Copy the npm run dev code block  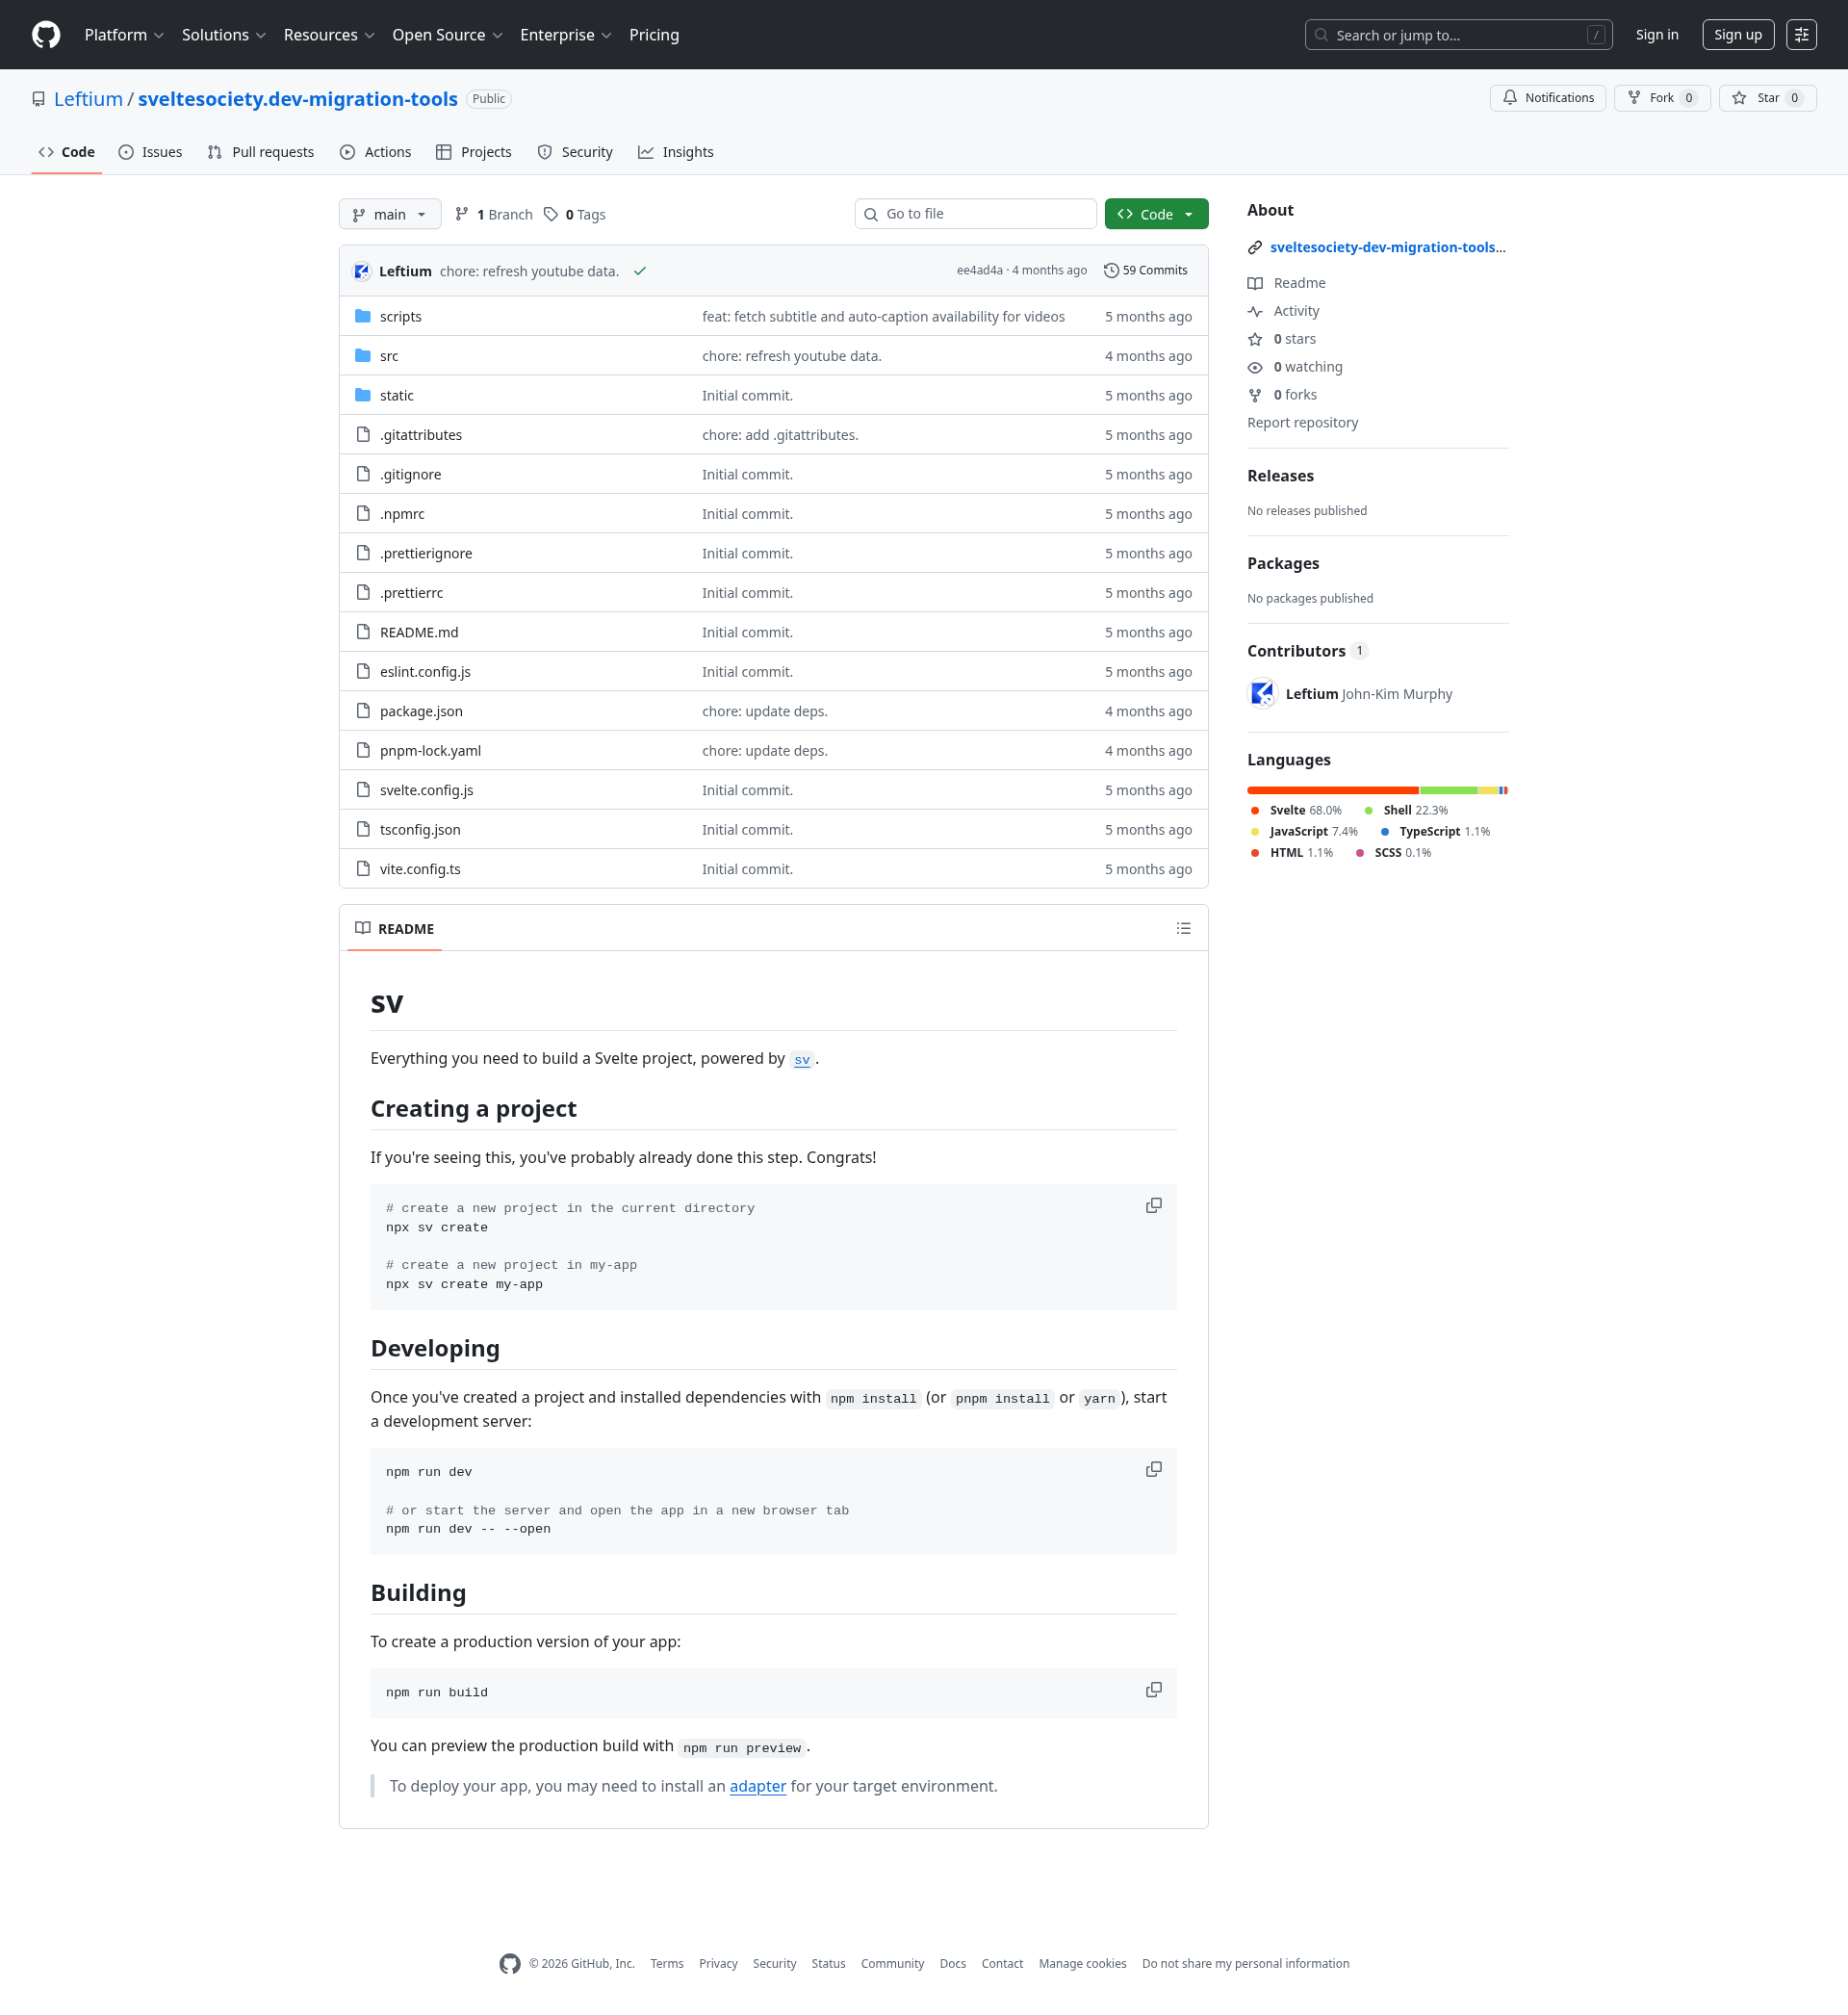pyautogui.click(x=1153, y=1470)
